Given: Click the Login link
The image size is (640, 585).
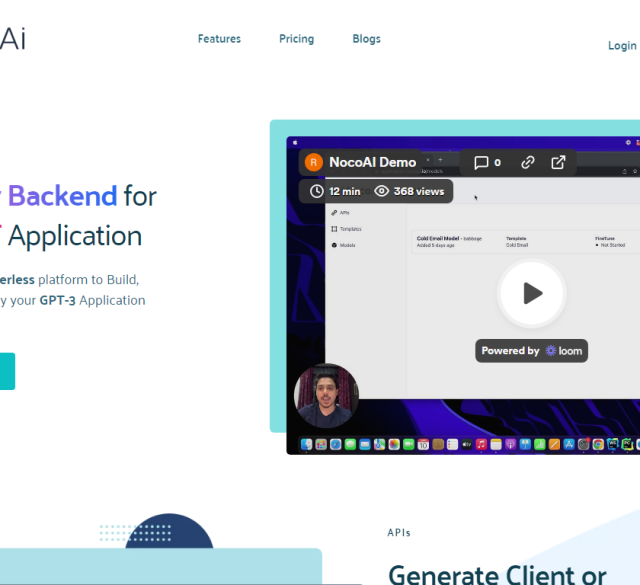Looking at the screenshot, I should pos(622,46).
